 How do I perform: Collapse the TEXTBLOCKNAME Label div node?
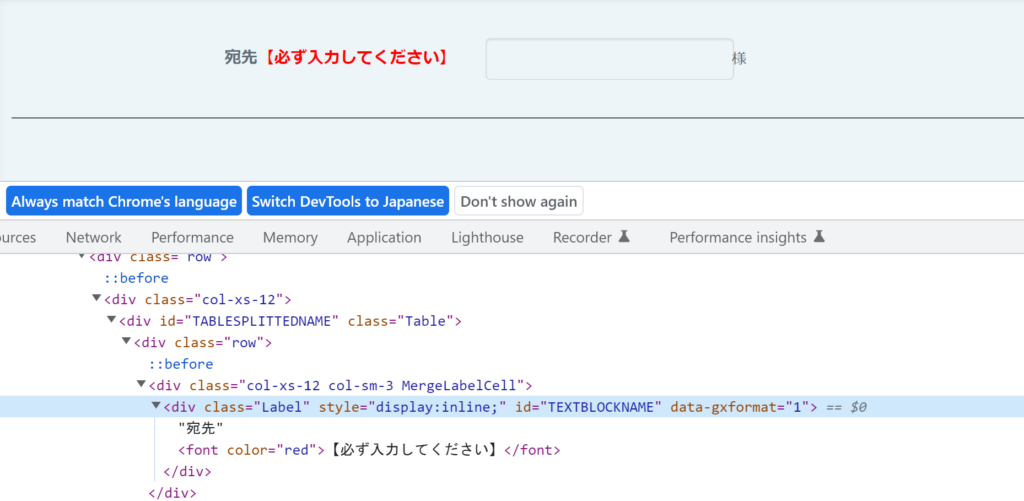tap(156, 406)
